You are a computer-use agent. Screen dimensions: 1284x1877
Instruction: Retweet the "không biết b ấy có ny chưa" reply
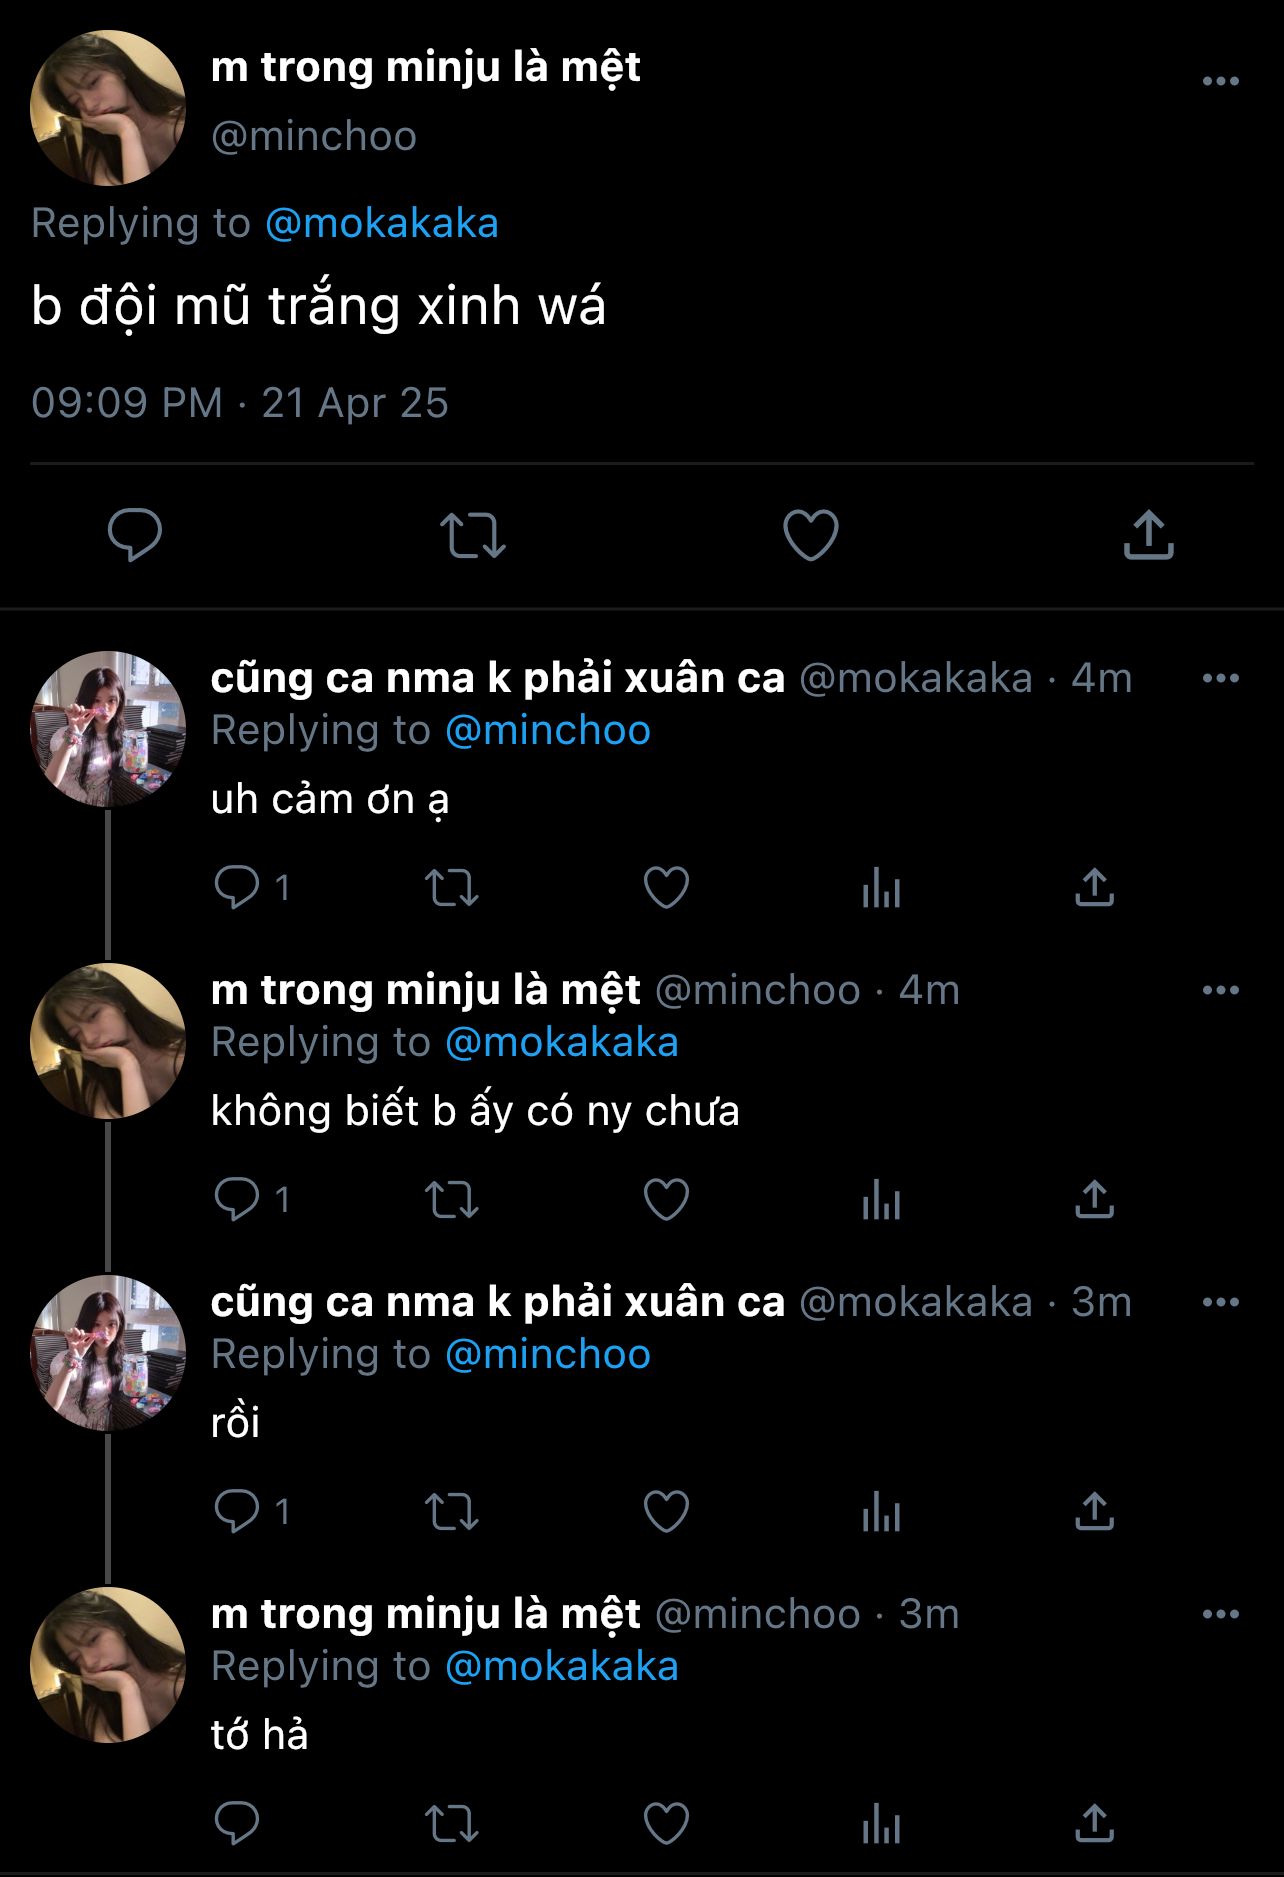pyautogui.click(x=452, y=1199)
